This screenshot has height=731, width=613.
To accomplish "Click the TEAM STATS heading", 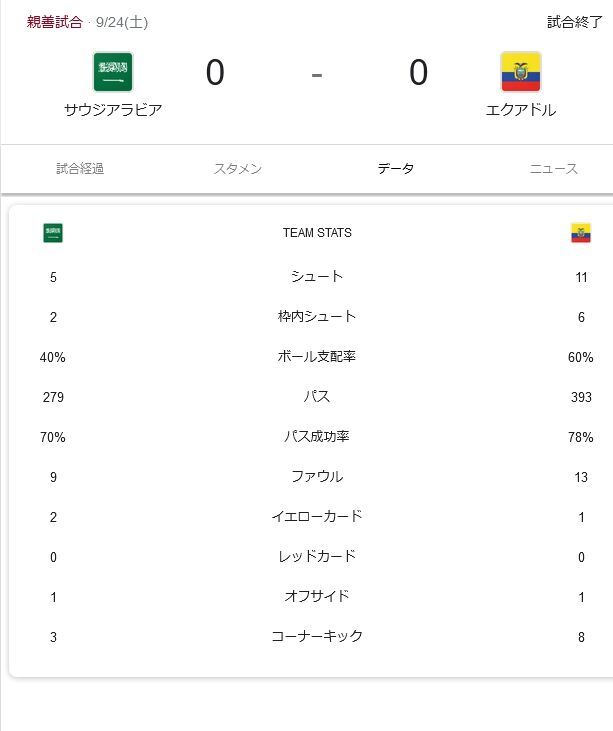I will 317,233.
